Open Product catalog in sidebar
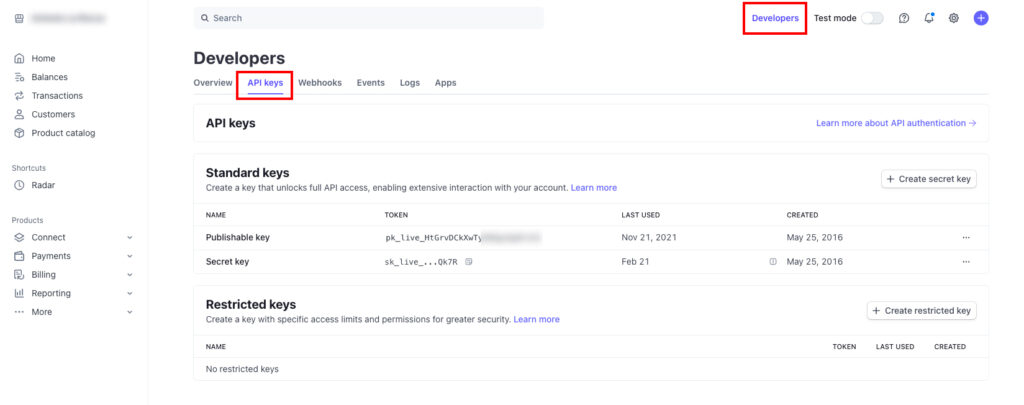The width and height of the screenshot is (1024, 405). 63,133
